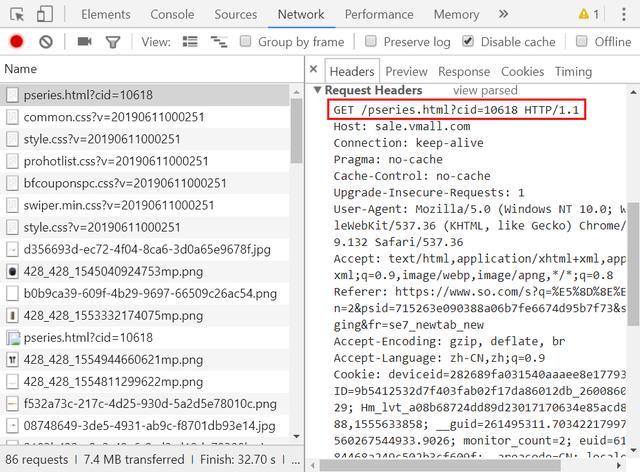
Task: Switch to the Timing detail tab
Action: (x=573, y=71)
